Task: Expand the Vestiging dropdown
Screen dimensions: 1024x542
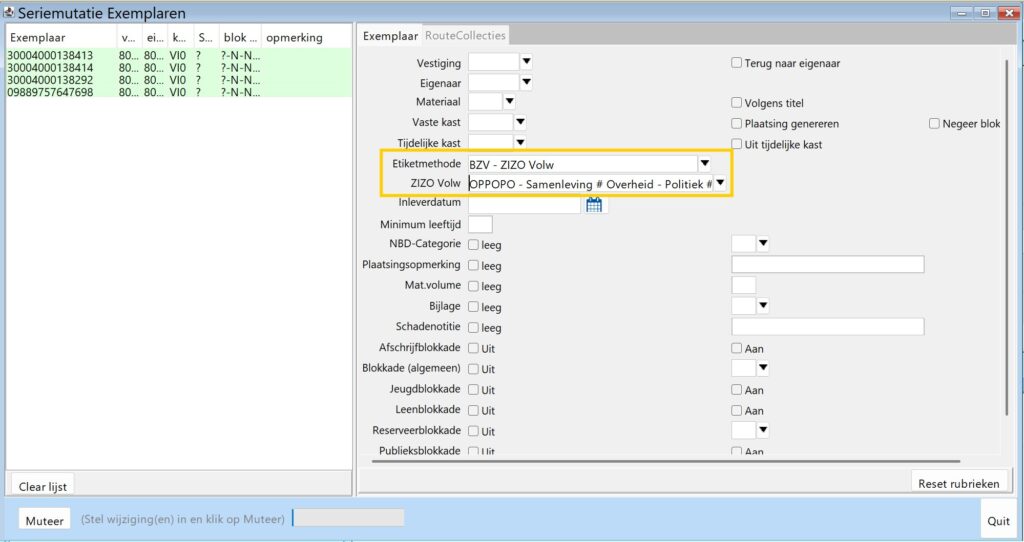Action: point(526,62)
